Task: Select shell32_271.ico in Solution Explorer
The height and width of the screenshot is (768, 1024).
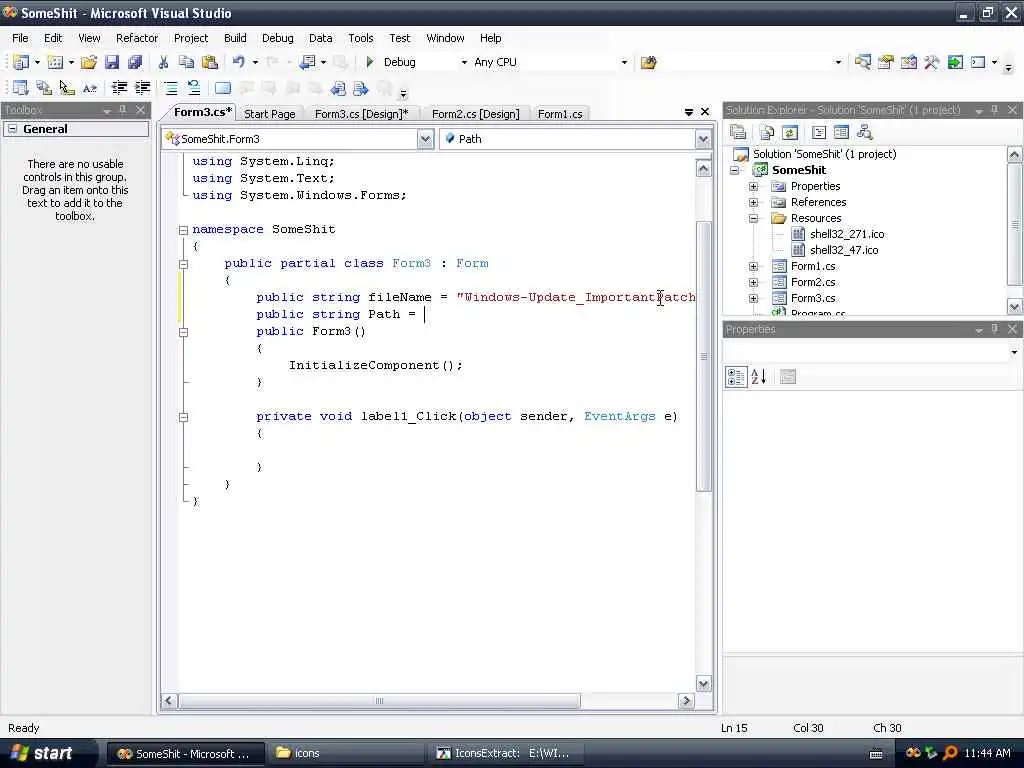Action: 847,234
